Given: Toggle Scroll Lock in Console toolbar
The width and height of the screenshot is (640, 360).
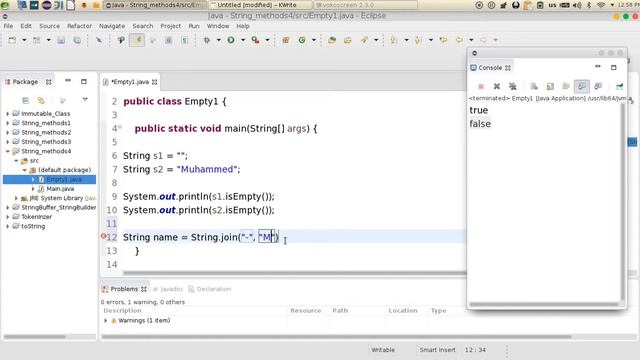Looking at the screenshot, I should click(x=550, y=87).
